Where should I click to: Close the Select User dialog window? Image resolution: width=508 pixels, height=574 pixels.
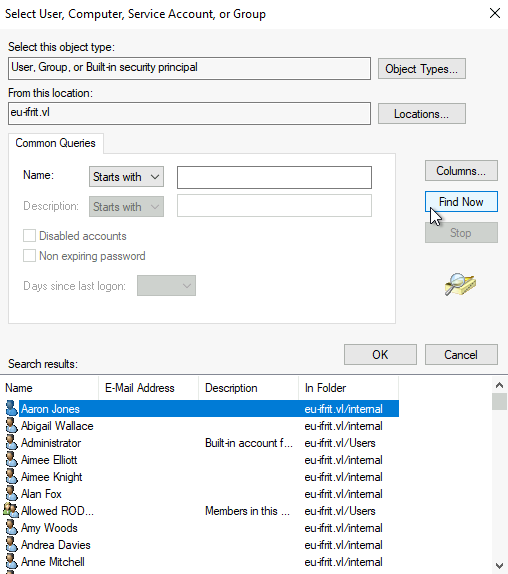(495, 13)
